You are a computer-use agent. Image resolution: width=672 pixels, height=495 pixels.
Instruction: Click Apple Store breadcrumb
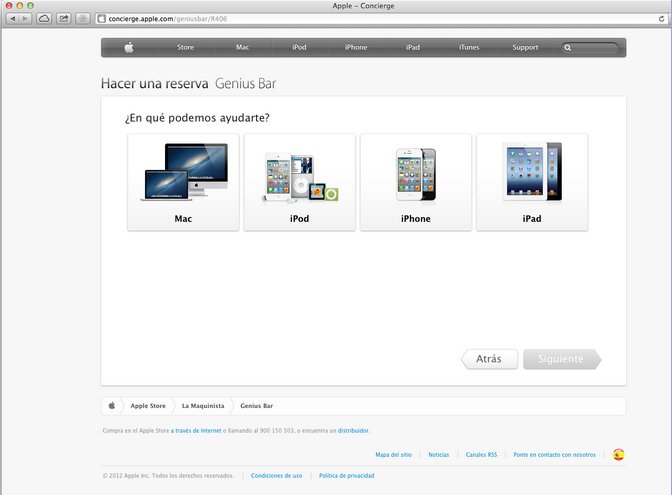point(148,406)
